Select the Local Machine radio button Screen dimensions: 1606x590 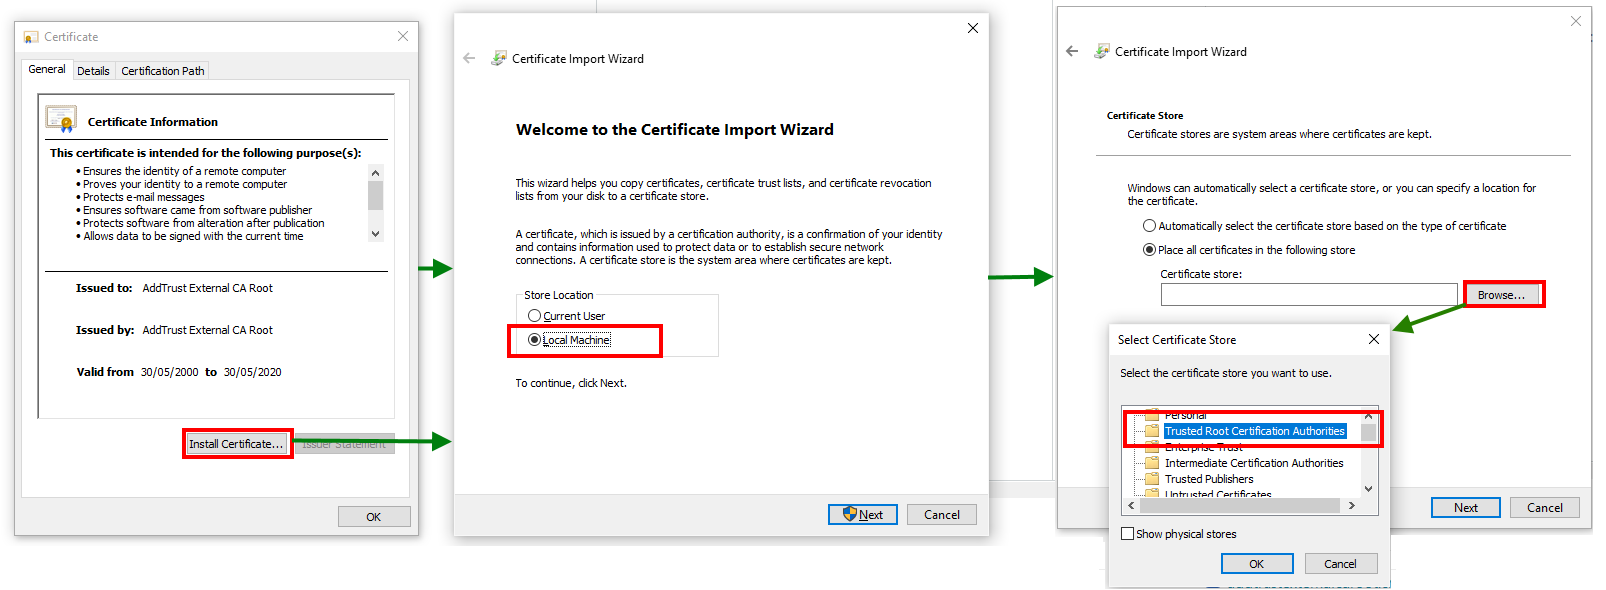point(535,340)
